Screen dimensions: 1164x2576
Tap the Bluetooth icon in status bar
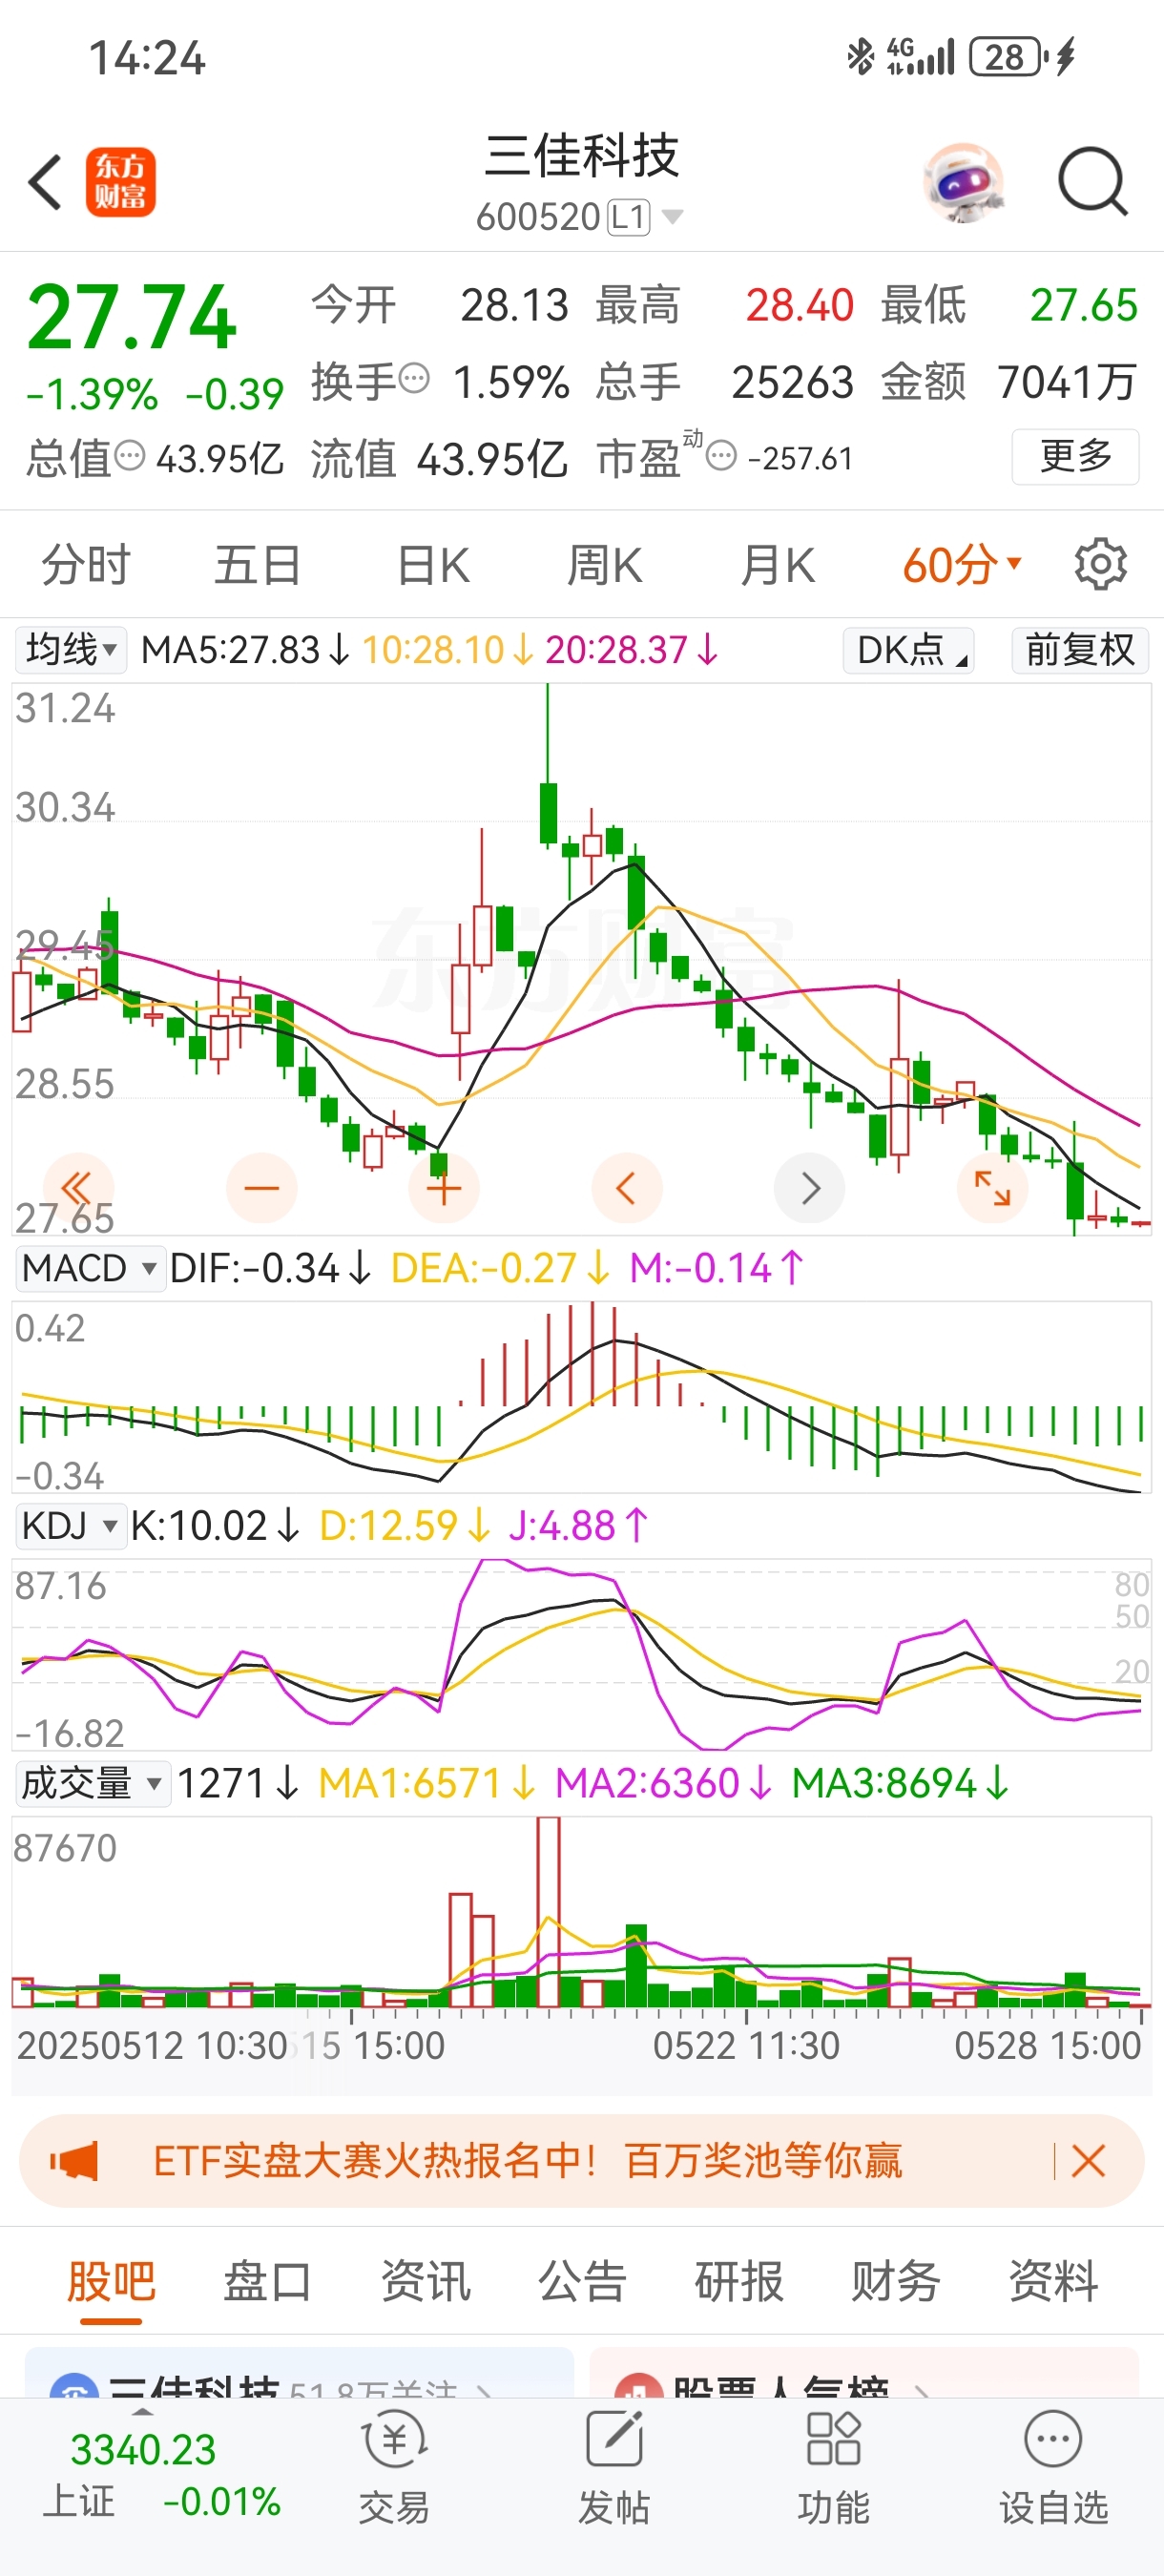pyautogui.click(x=860, y=57)
